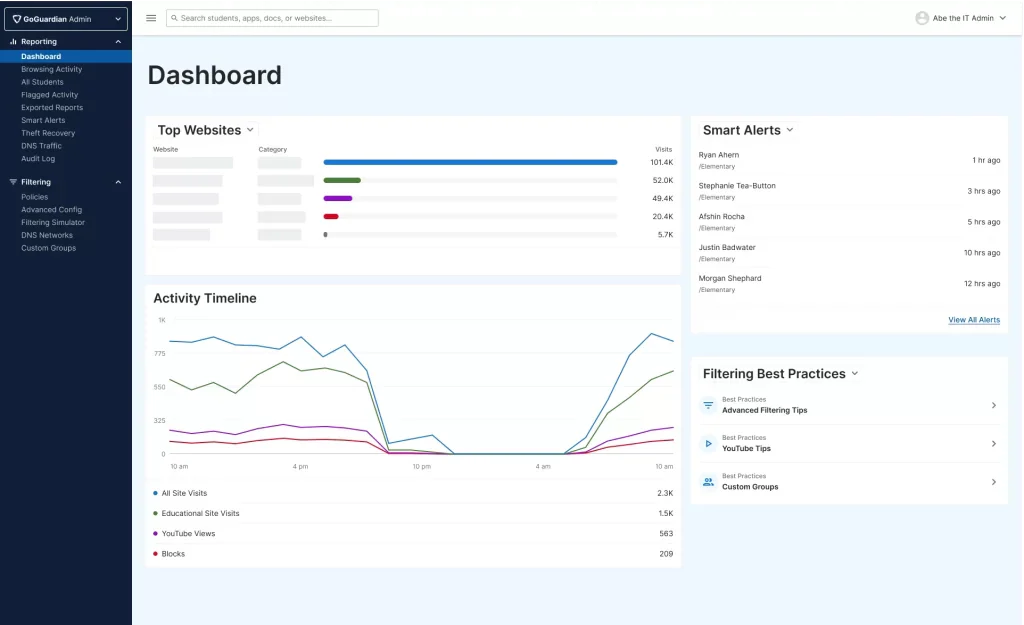Image resolution: width=1024 pixels, height=625 pixels.
Task: Click the View All Alerts link
Action: point(974,320)
